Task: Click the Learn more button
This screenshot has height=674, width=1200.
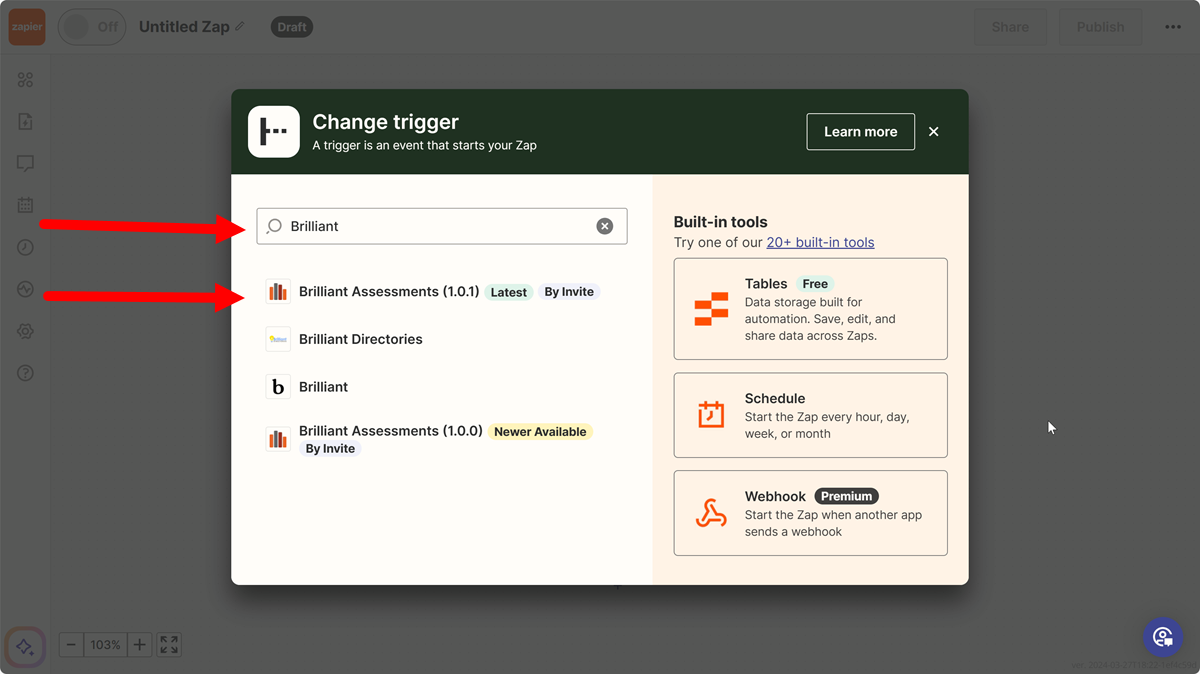Action: pos(860,131)
